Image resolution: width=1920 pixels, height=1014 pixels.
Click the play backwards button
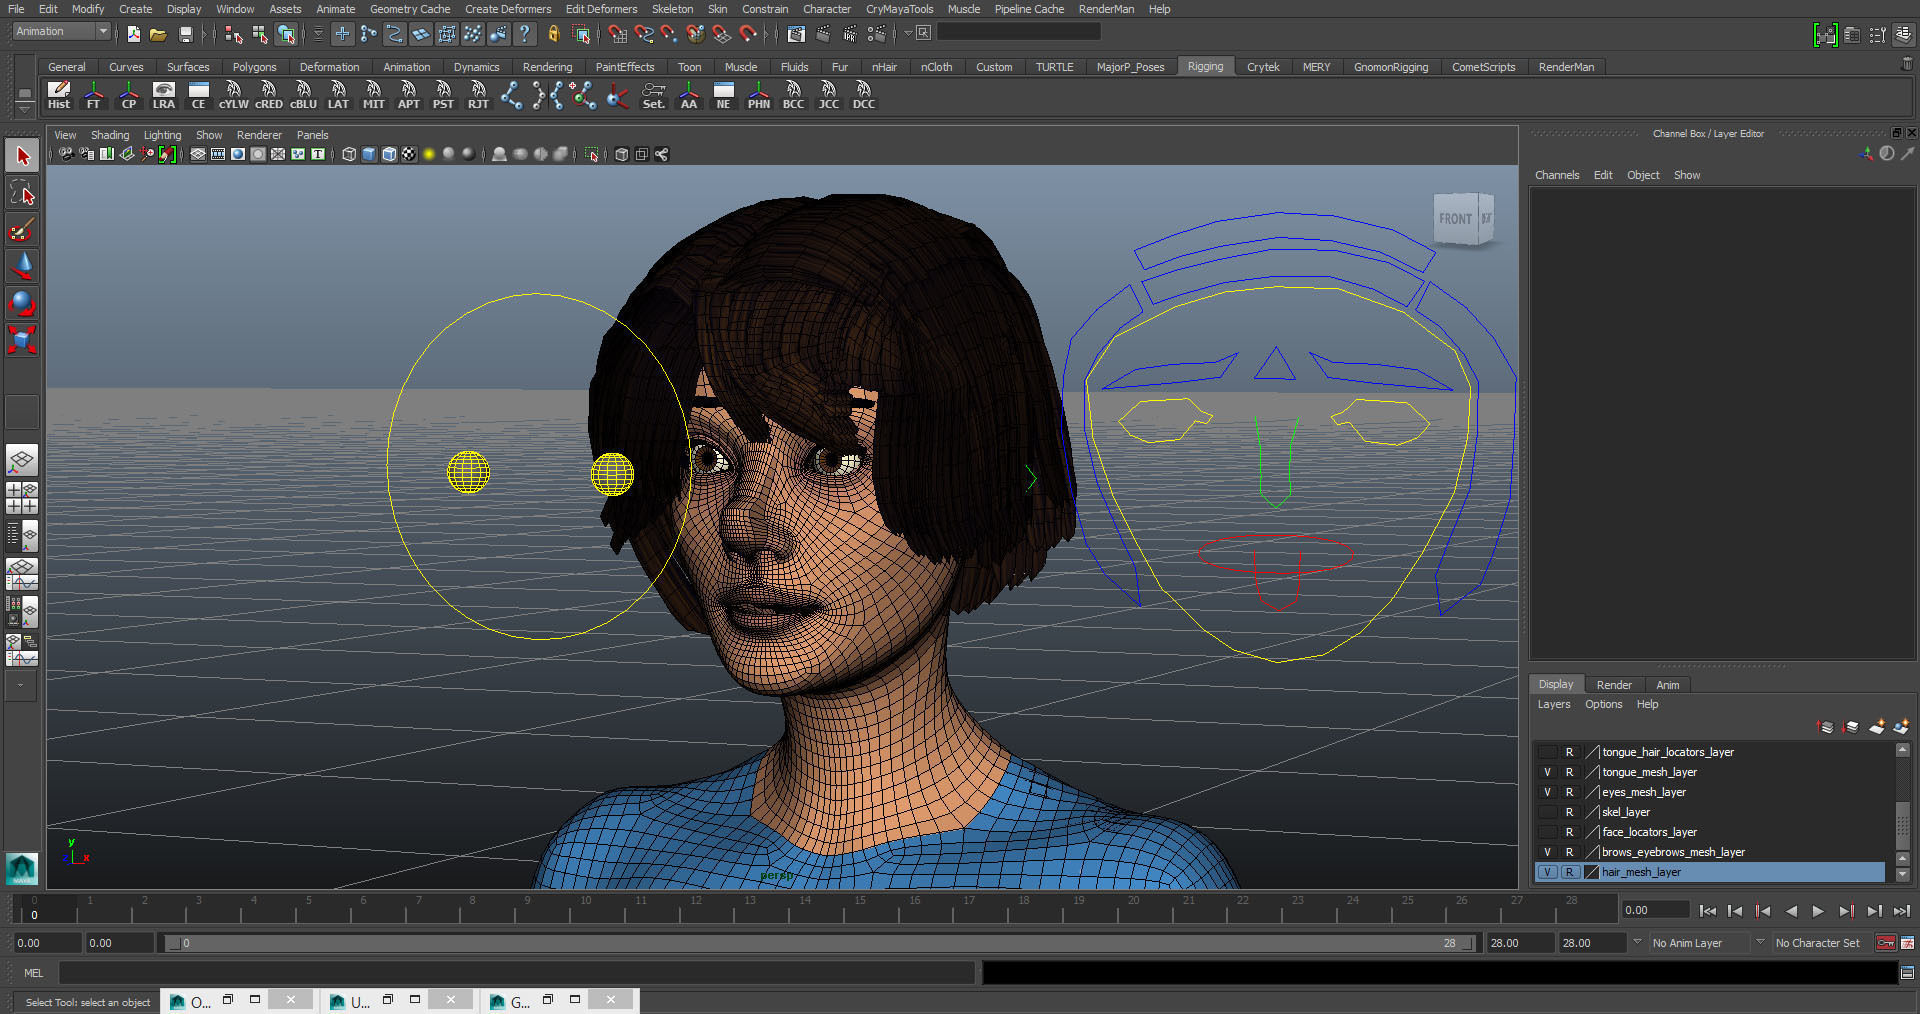point(1791,911)
